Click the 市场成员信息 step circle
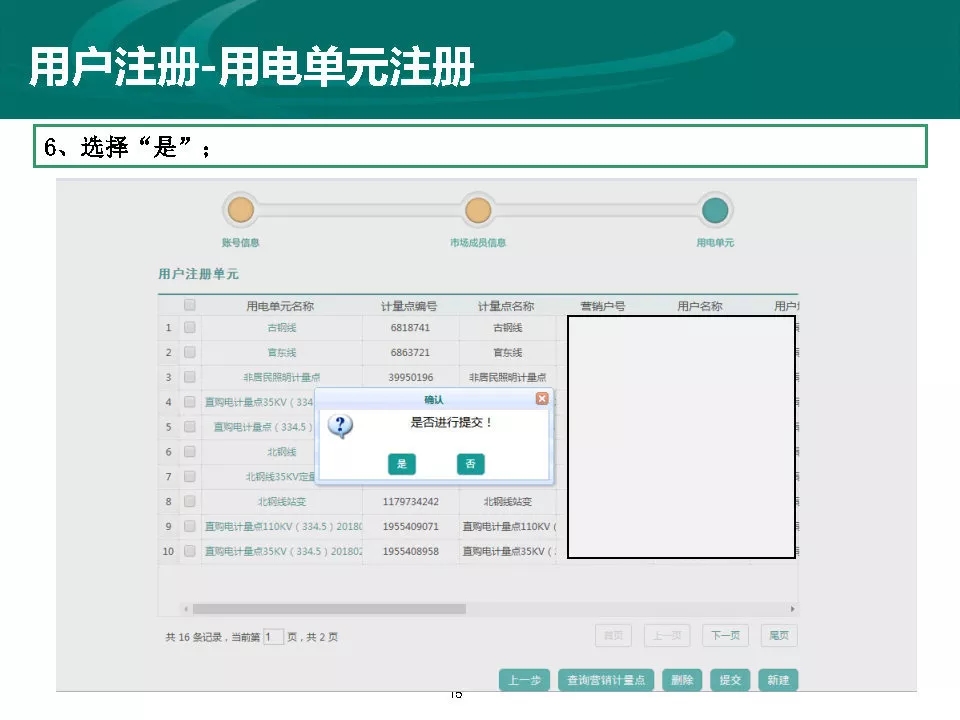 [478, 210]
